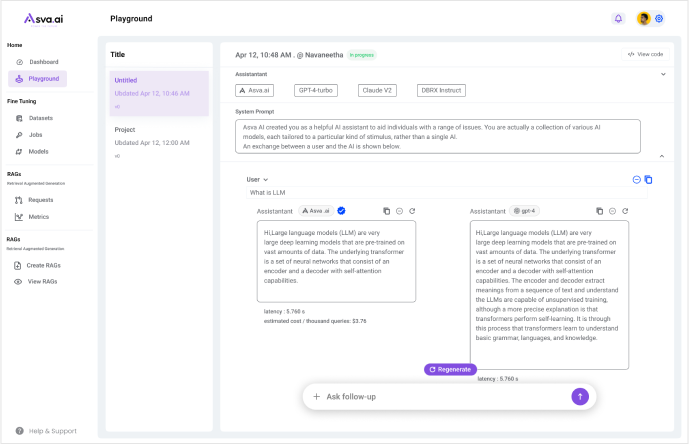Click the Regenerate button
The image size is (689, 444).
click(450, 370)
